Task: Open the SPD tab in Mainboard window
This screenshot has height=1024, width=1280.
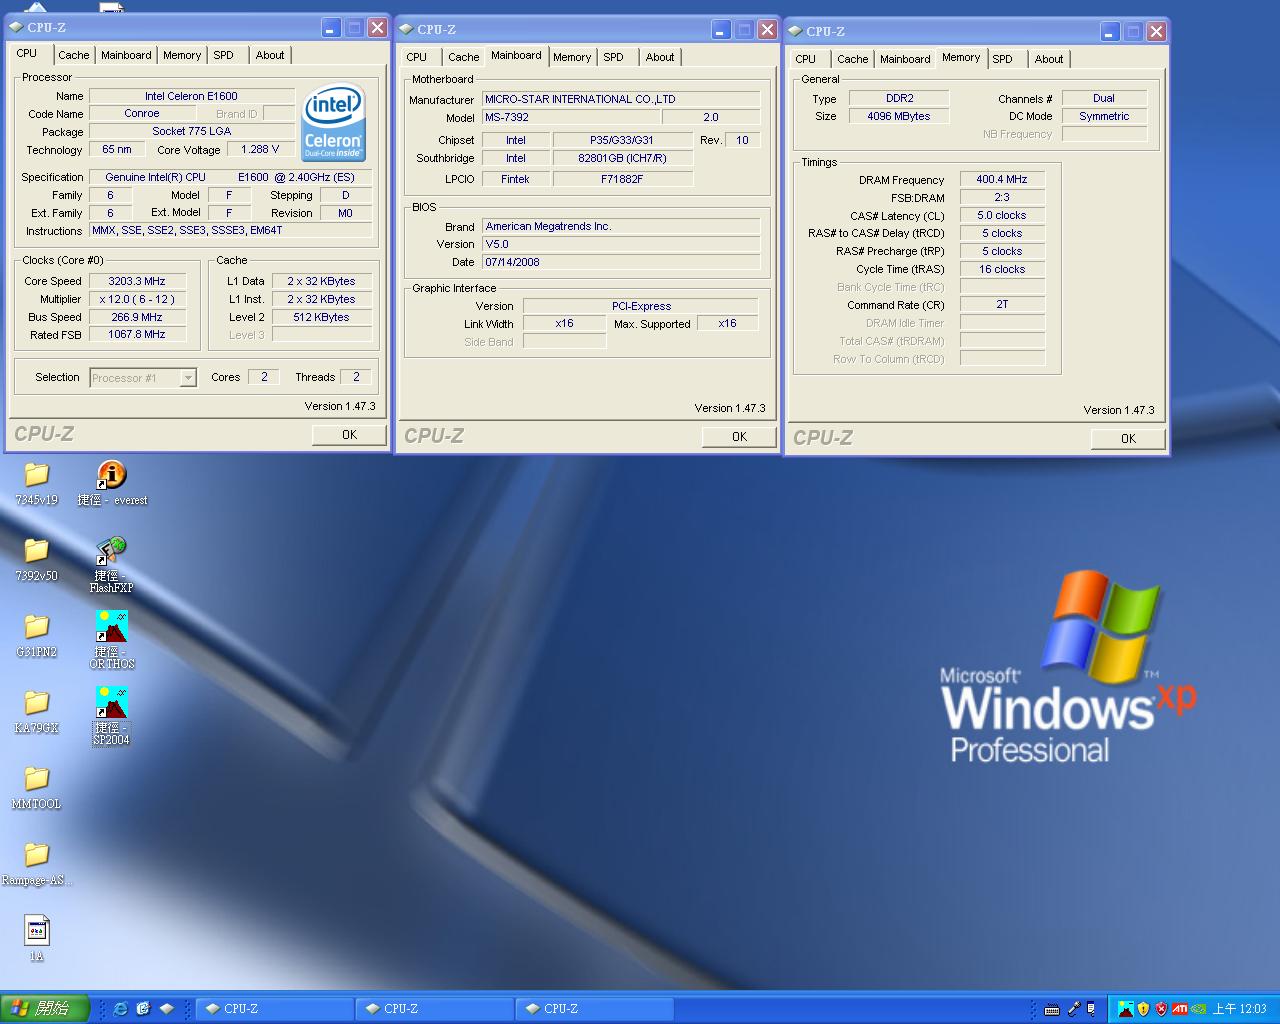Action: pyautogui.click(x=613, y=57)
